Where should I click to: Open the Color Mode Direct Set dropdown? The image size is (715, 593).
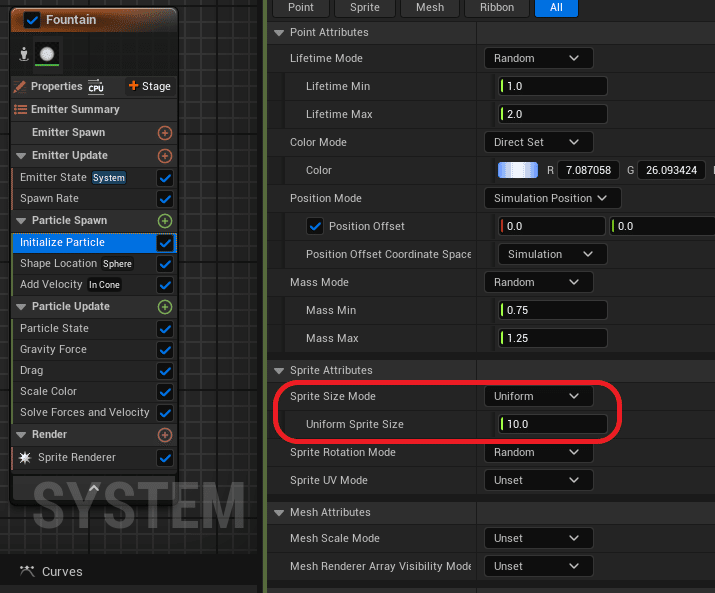(539, 142)
